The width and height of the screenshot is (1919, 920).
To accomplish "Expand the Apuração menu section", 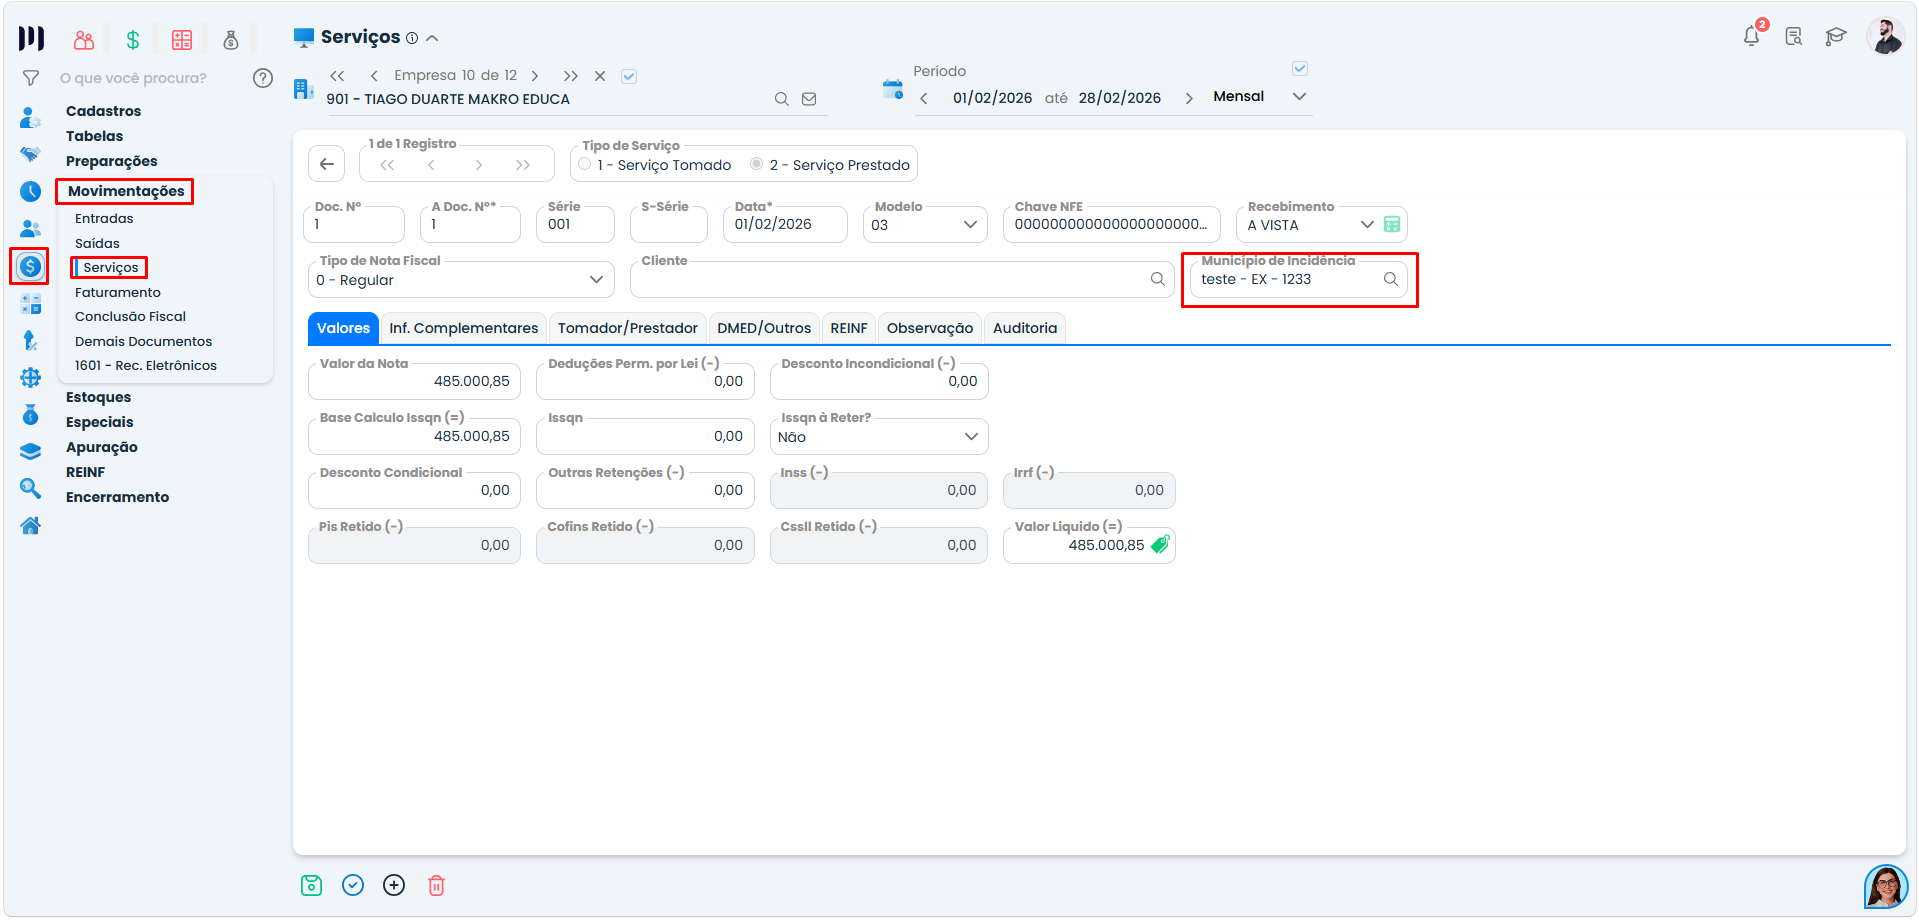I will [102, 447].
